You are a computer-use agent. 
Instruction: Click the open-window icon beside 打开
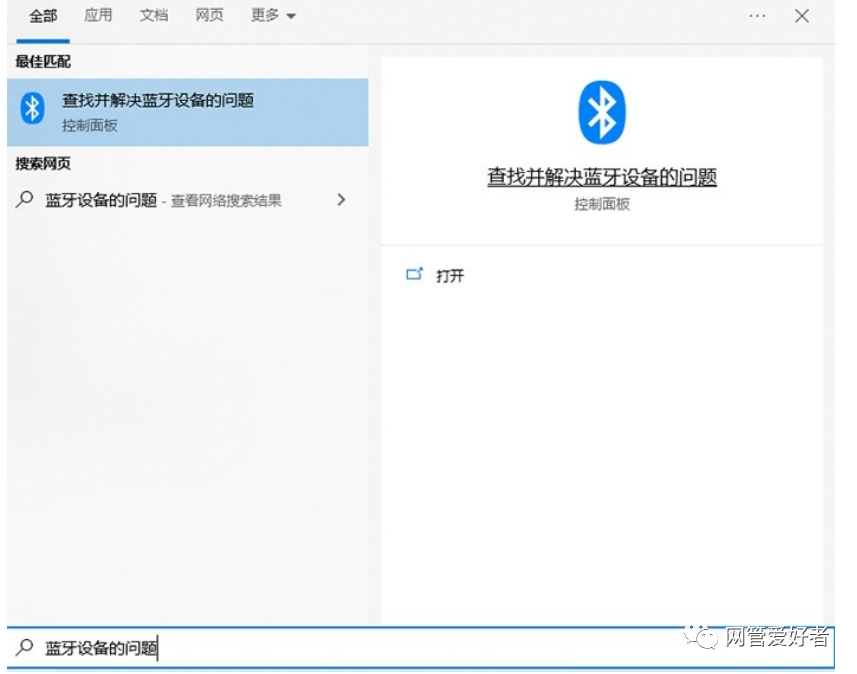414,274
